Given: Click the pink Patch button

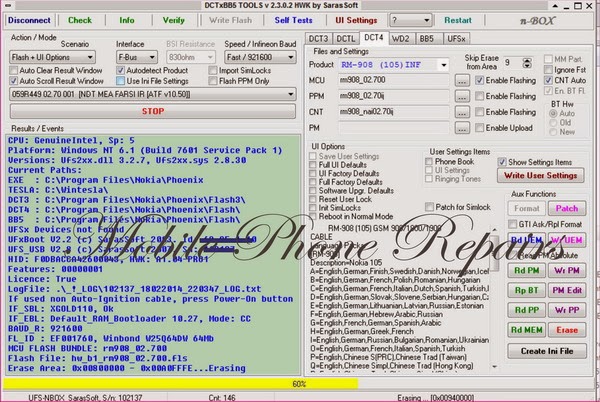Looking at the screenshot, I should coord(567,208).
